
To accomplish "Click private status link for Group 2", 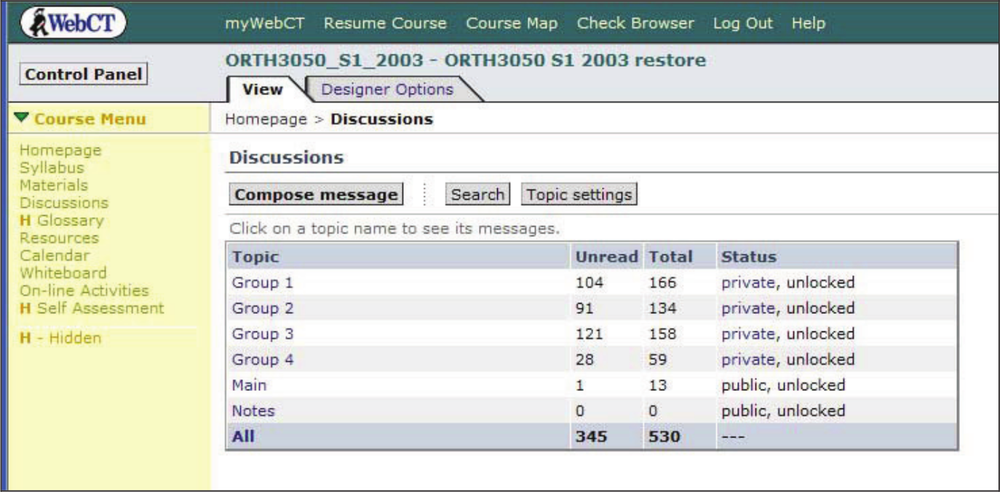I will 748,308.
